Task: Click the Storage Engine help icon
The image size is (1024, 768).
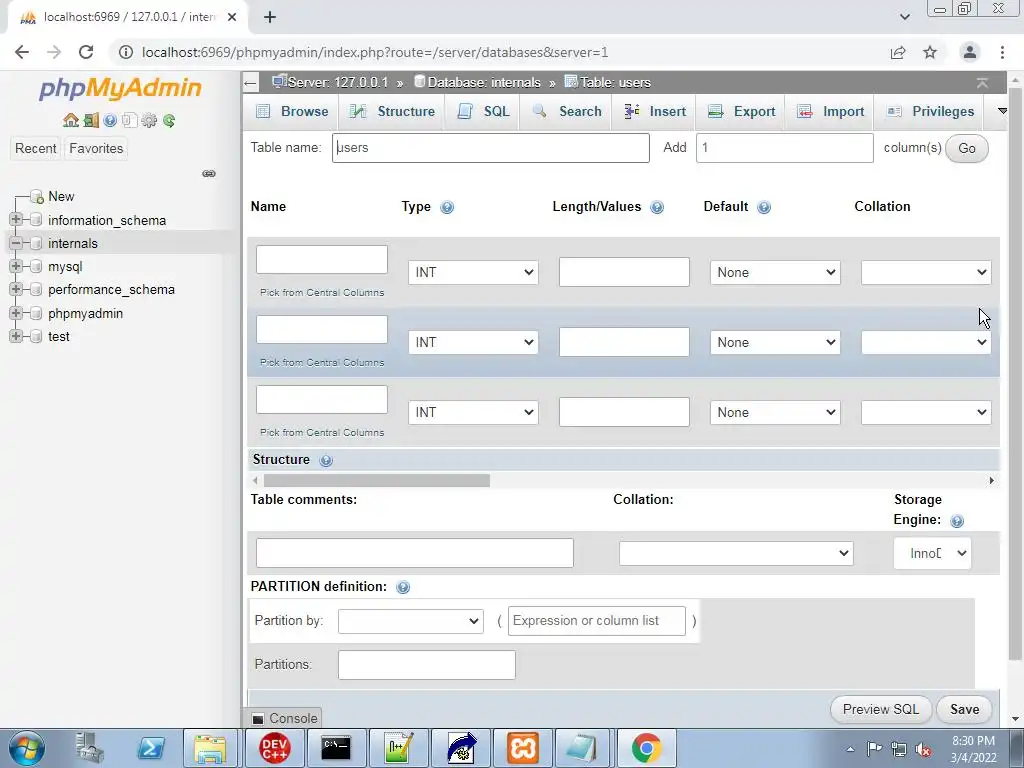Action: pyautogui.click(x=957, y=521)
